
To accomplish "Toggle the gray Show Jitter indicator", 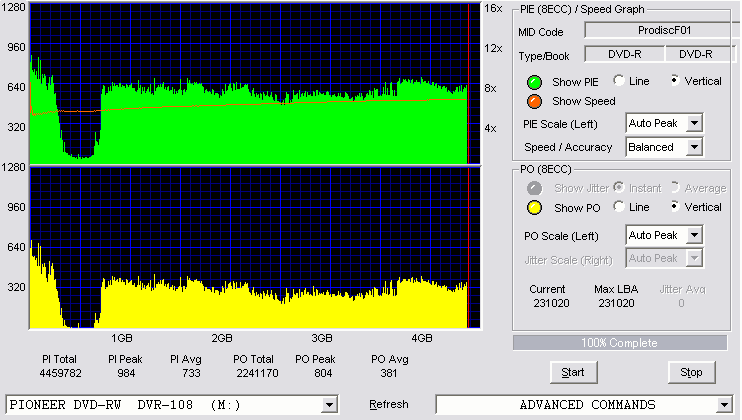I will click(x=534, y=188).
